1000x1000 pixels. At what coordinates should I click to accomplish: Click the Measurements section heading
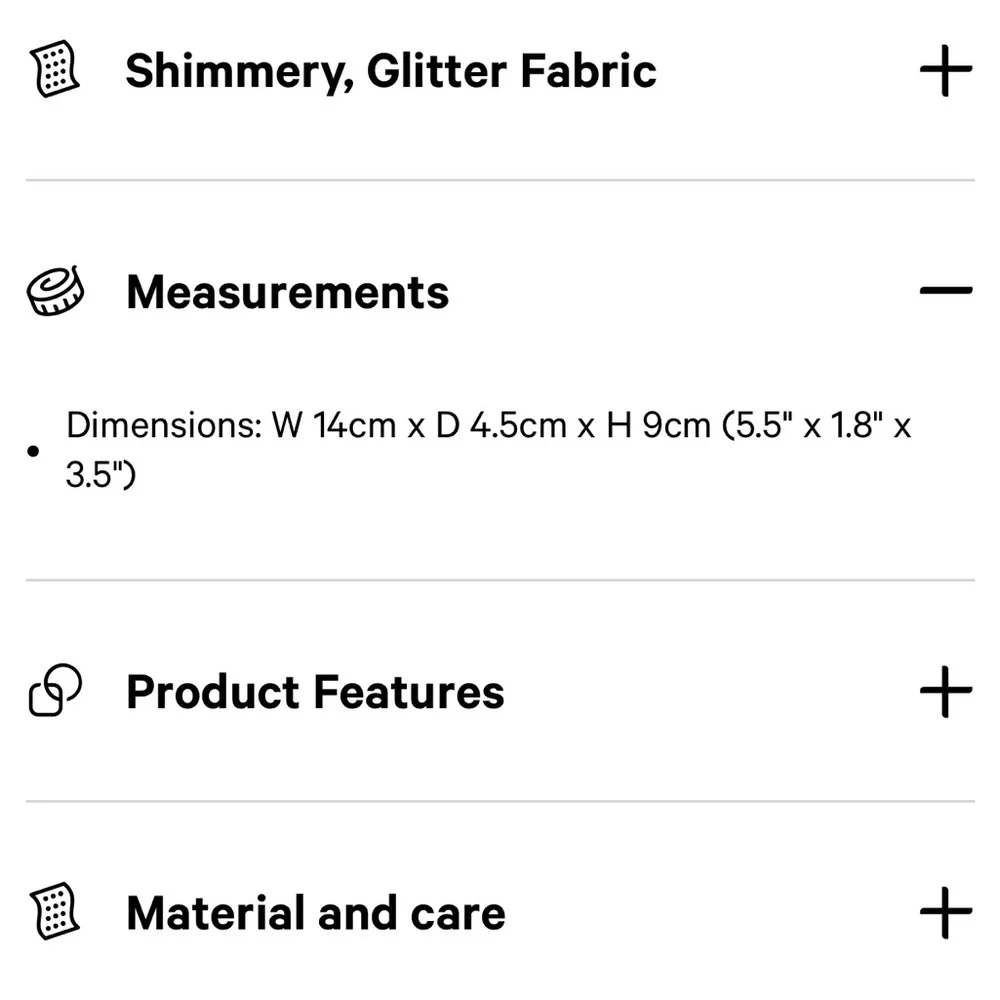tap(287, 292)
